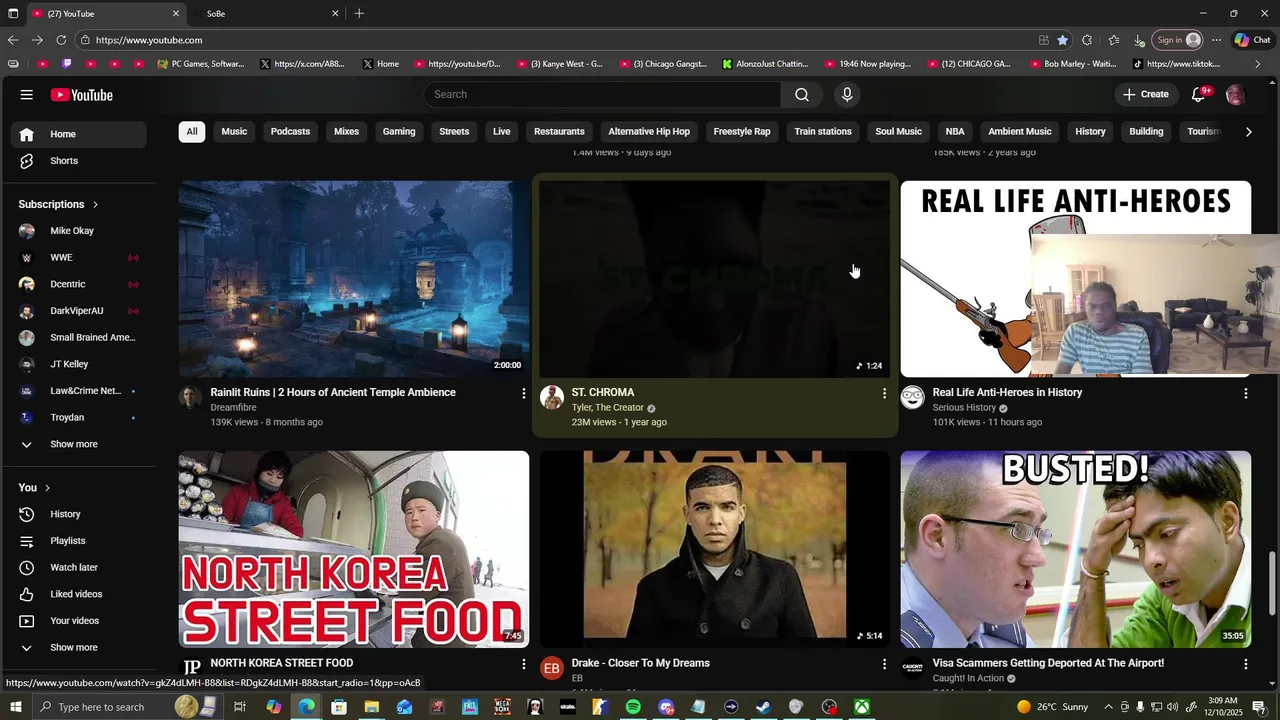Open the notifications bell
This screenshot has height=720, width=1280.
click(1198, 94)
